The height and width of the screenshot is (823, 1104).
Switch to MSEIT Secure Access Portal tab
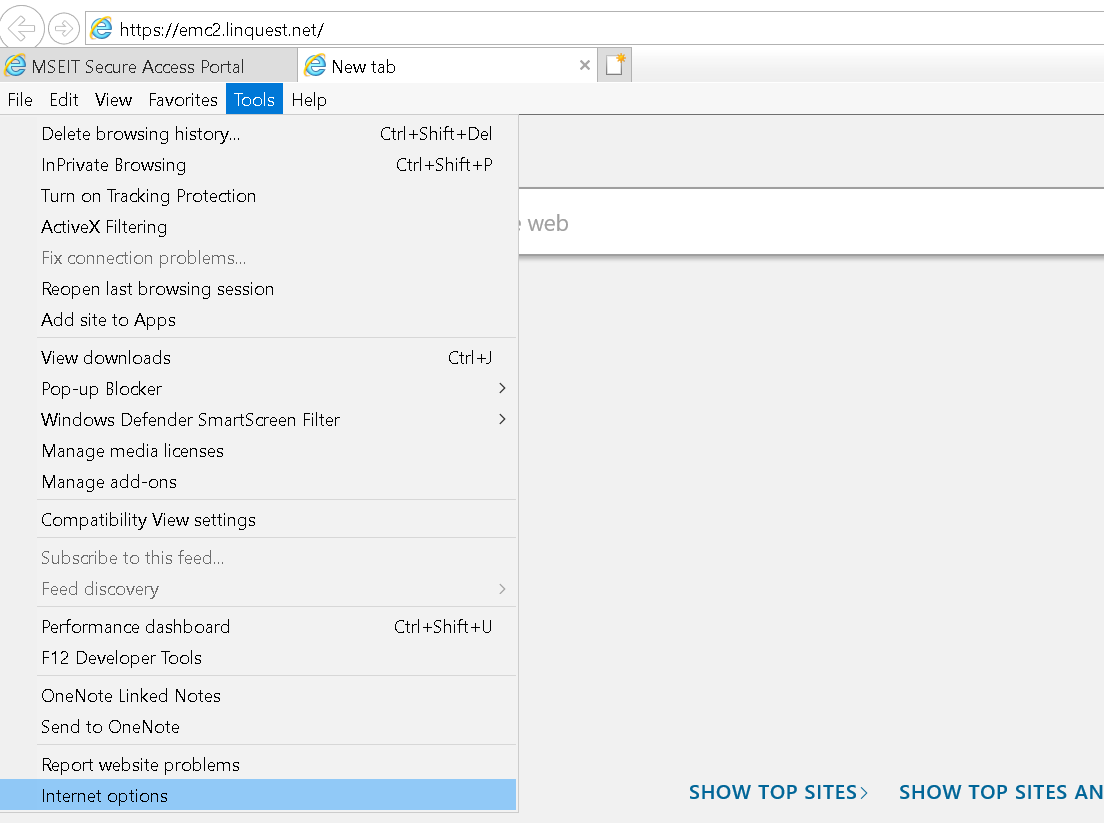pos(149,65)
